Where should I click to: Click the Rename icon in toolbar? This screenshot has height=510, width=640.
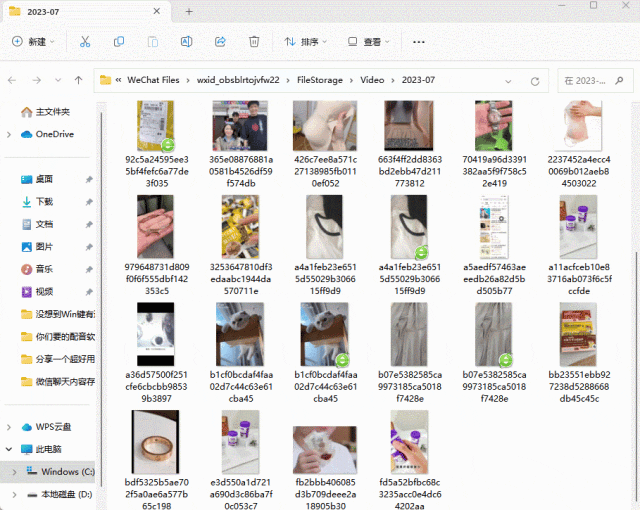coord(186,42)
